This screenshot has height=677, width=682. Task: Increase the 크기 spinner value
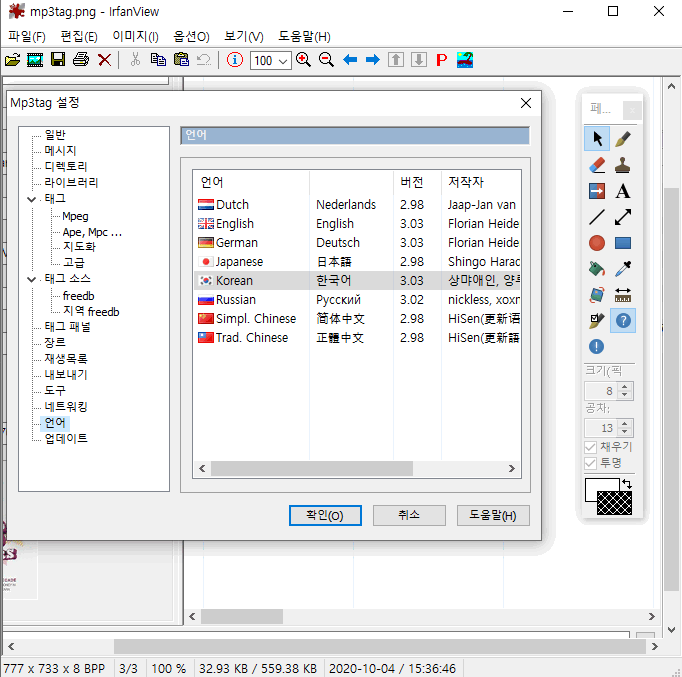pyautogui.click(x=625, y=387)
